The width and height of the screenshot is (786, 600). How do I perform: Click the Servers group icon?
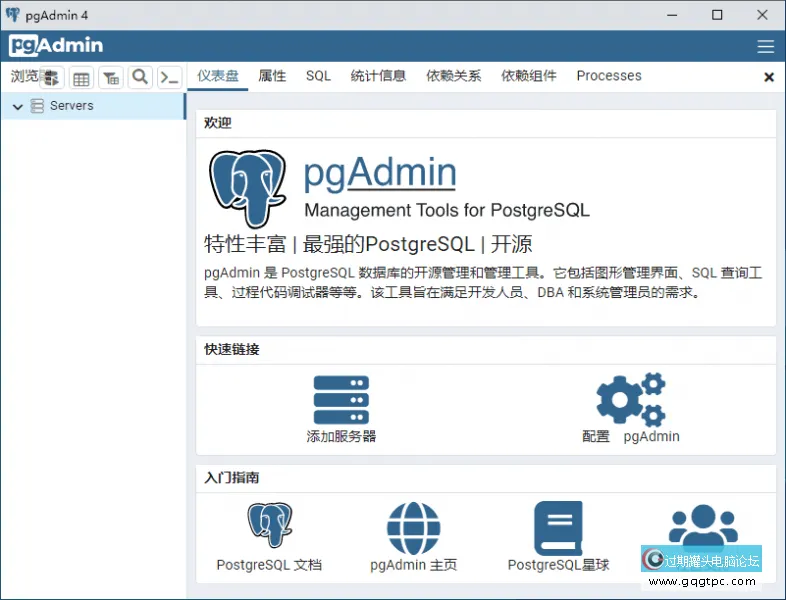coord(37,106)
